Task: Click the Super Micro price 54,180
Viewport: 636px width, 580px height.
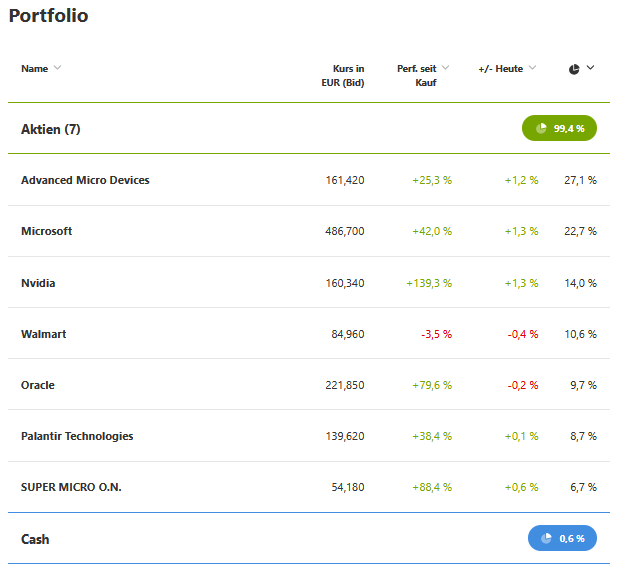Action: point(348,487)
